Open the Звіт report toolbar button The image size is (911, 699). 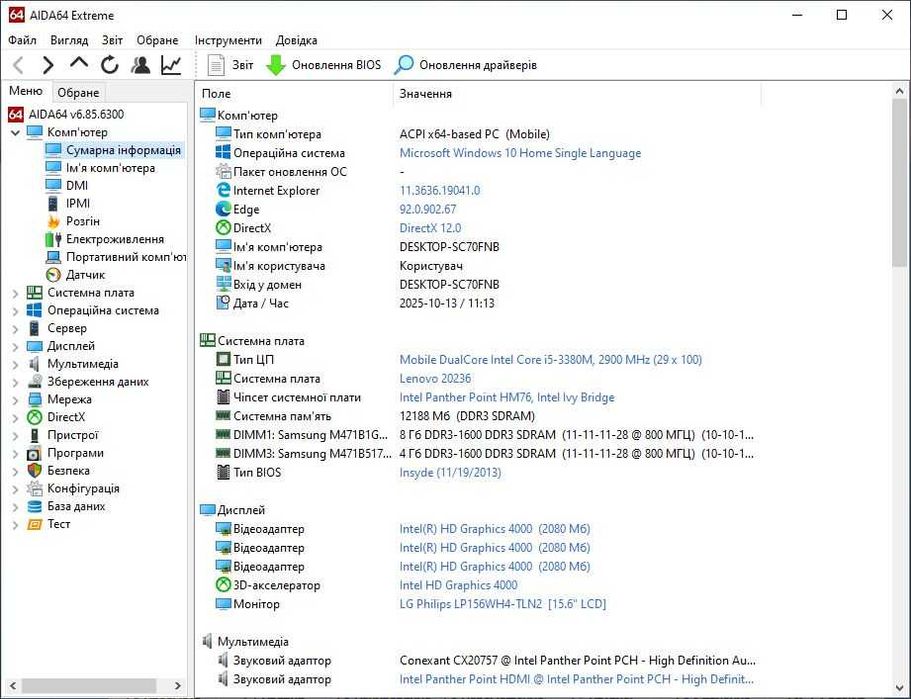point(231,64)
